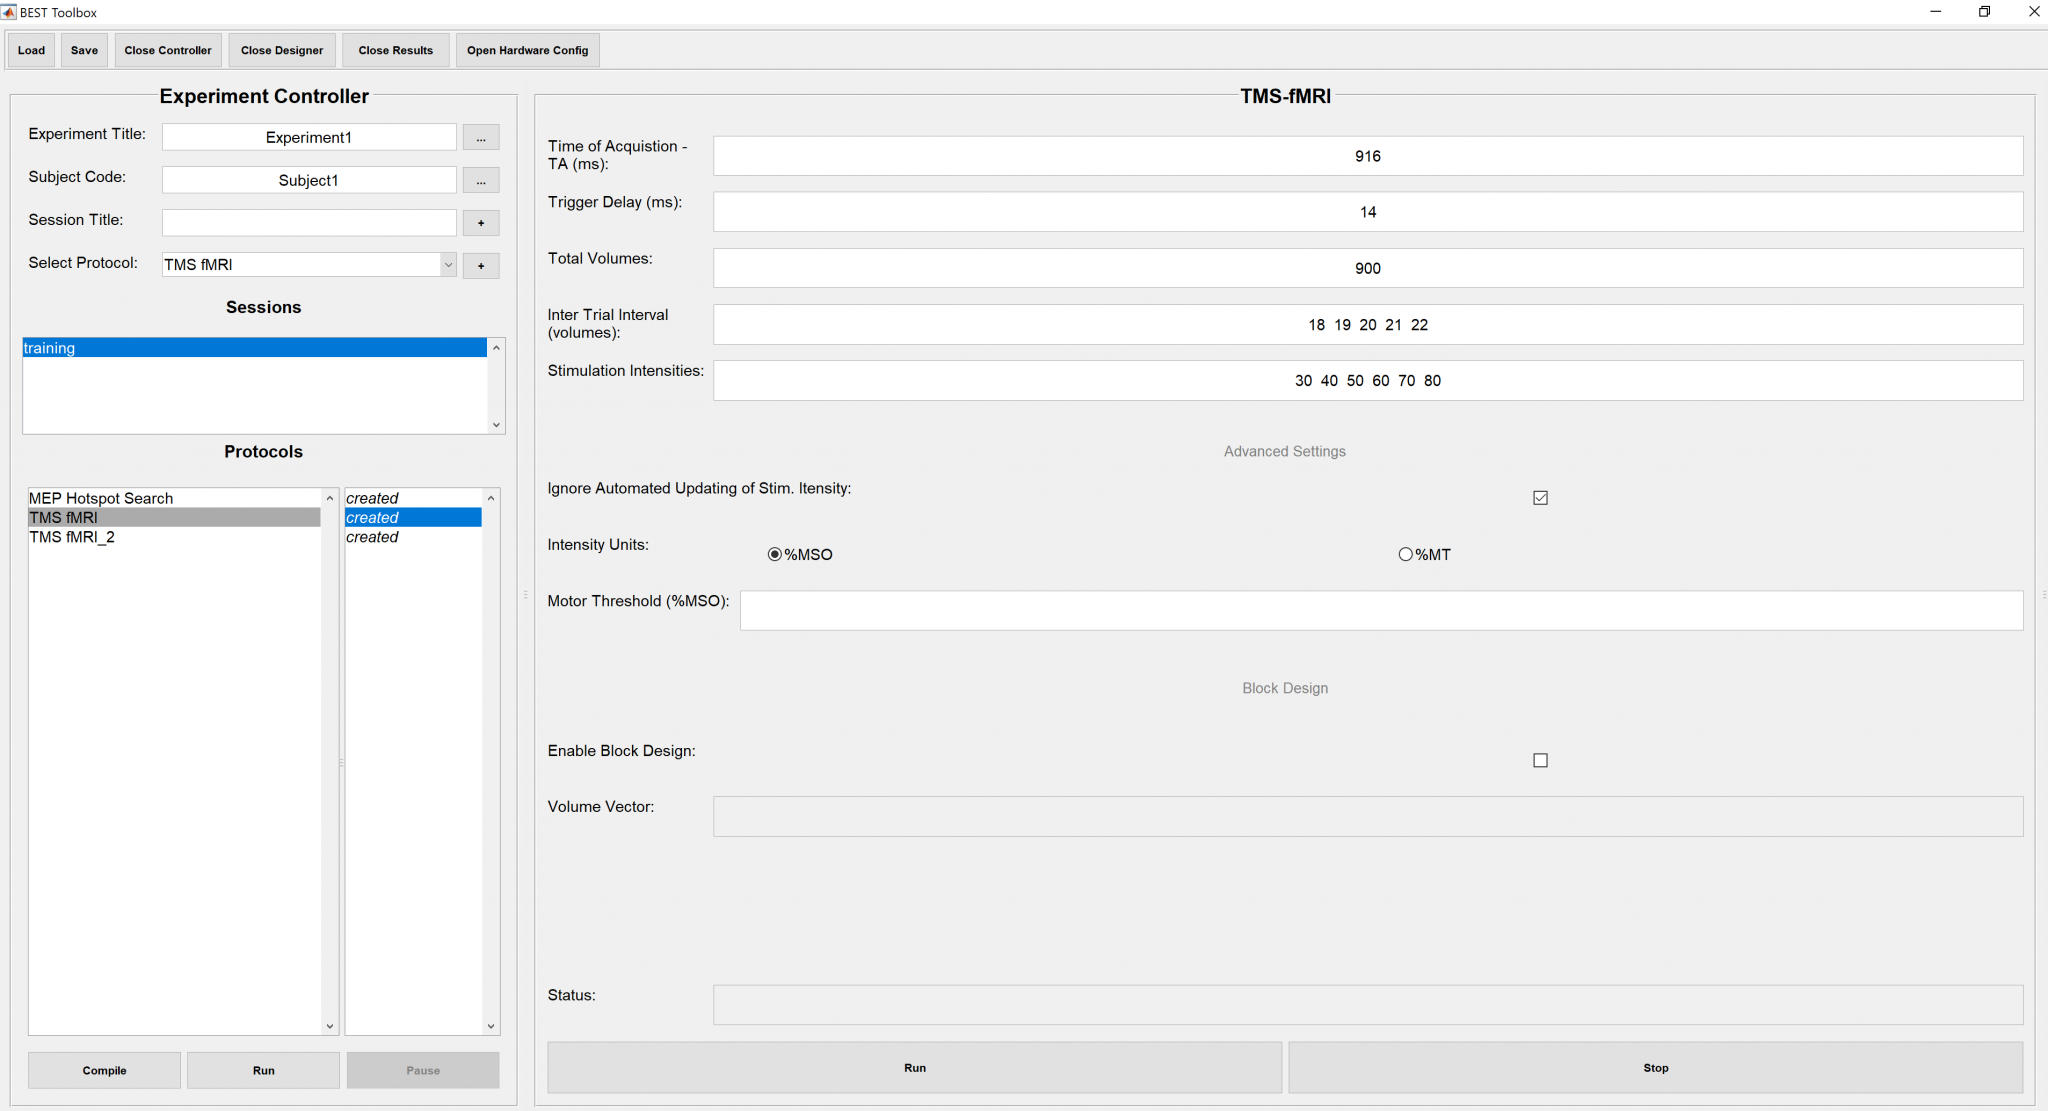This screenshot has height=1111, width=2048.
Task: Add a session with the plus button
Action: [x=481, y=223]
